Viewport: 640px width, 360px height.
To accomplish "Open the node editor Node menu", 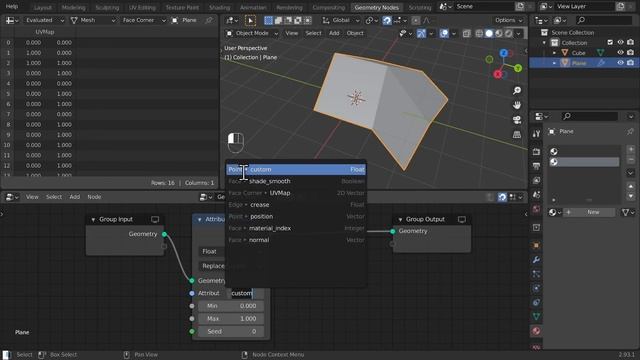I will click(94, 197).
